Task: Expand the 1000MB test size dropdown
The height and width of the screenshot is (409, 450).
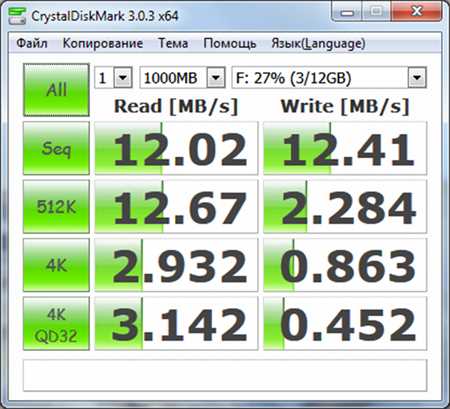Action: 216,78
